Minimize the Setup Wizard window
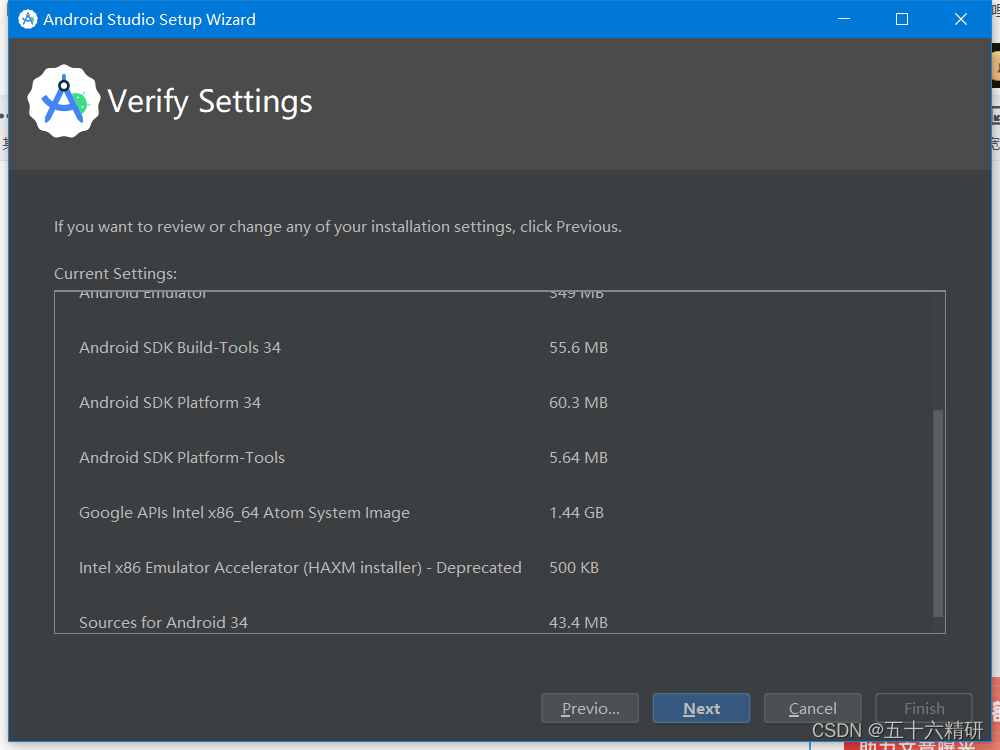 point(844,19)
